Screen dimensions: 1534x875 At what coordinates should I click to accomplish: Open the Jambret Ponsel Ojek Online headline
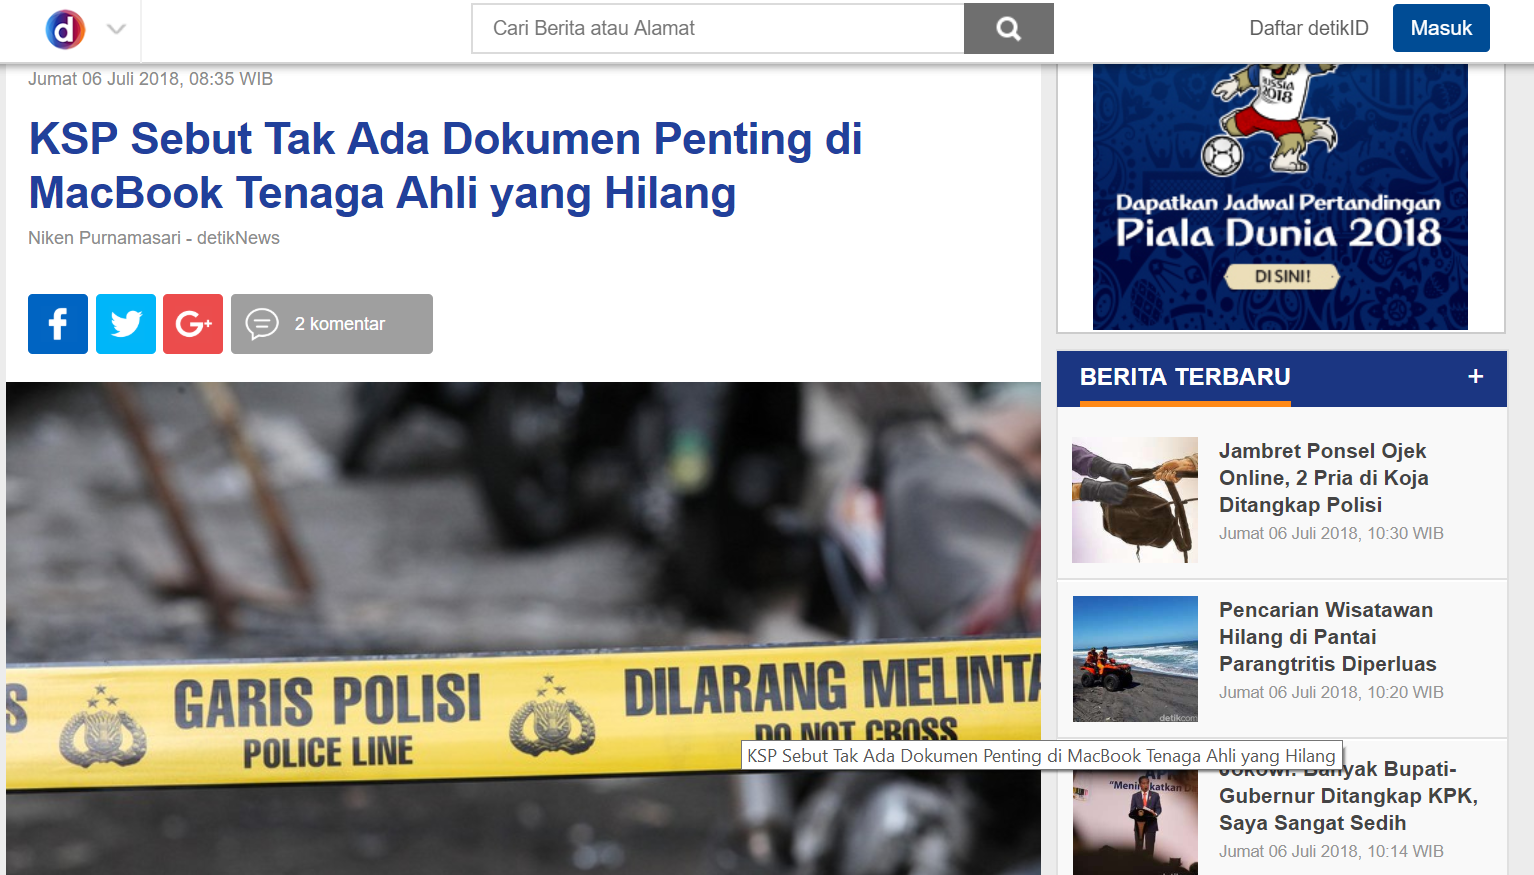pyautogui.click(x=1323, y=478)
